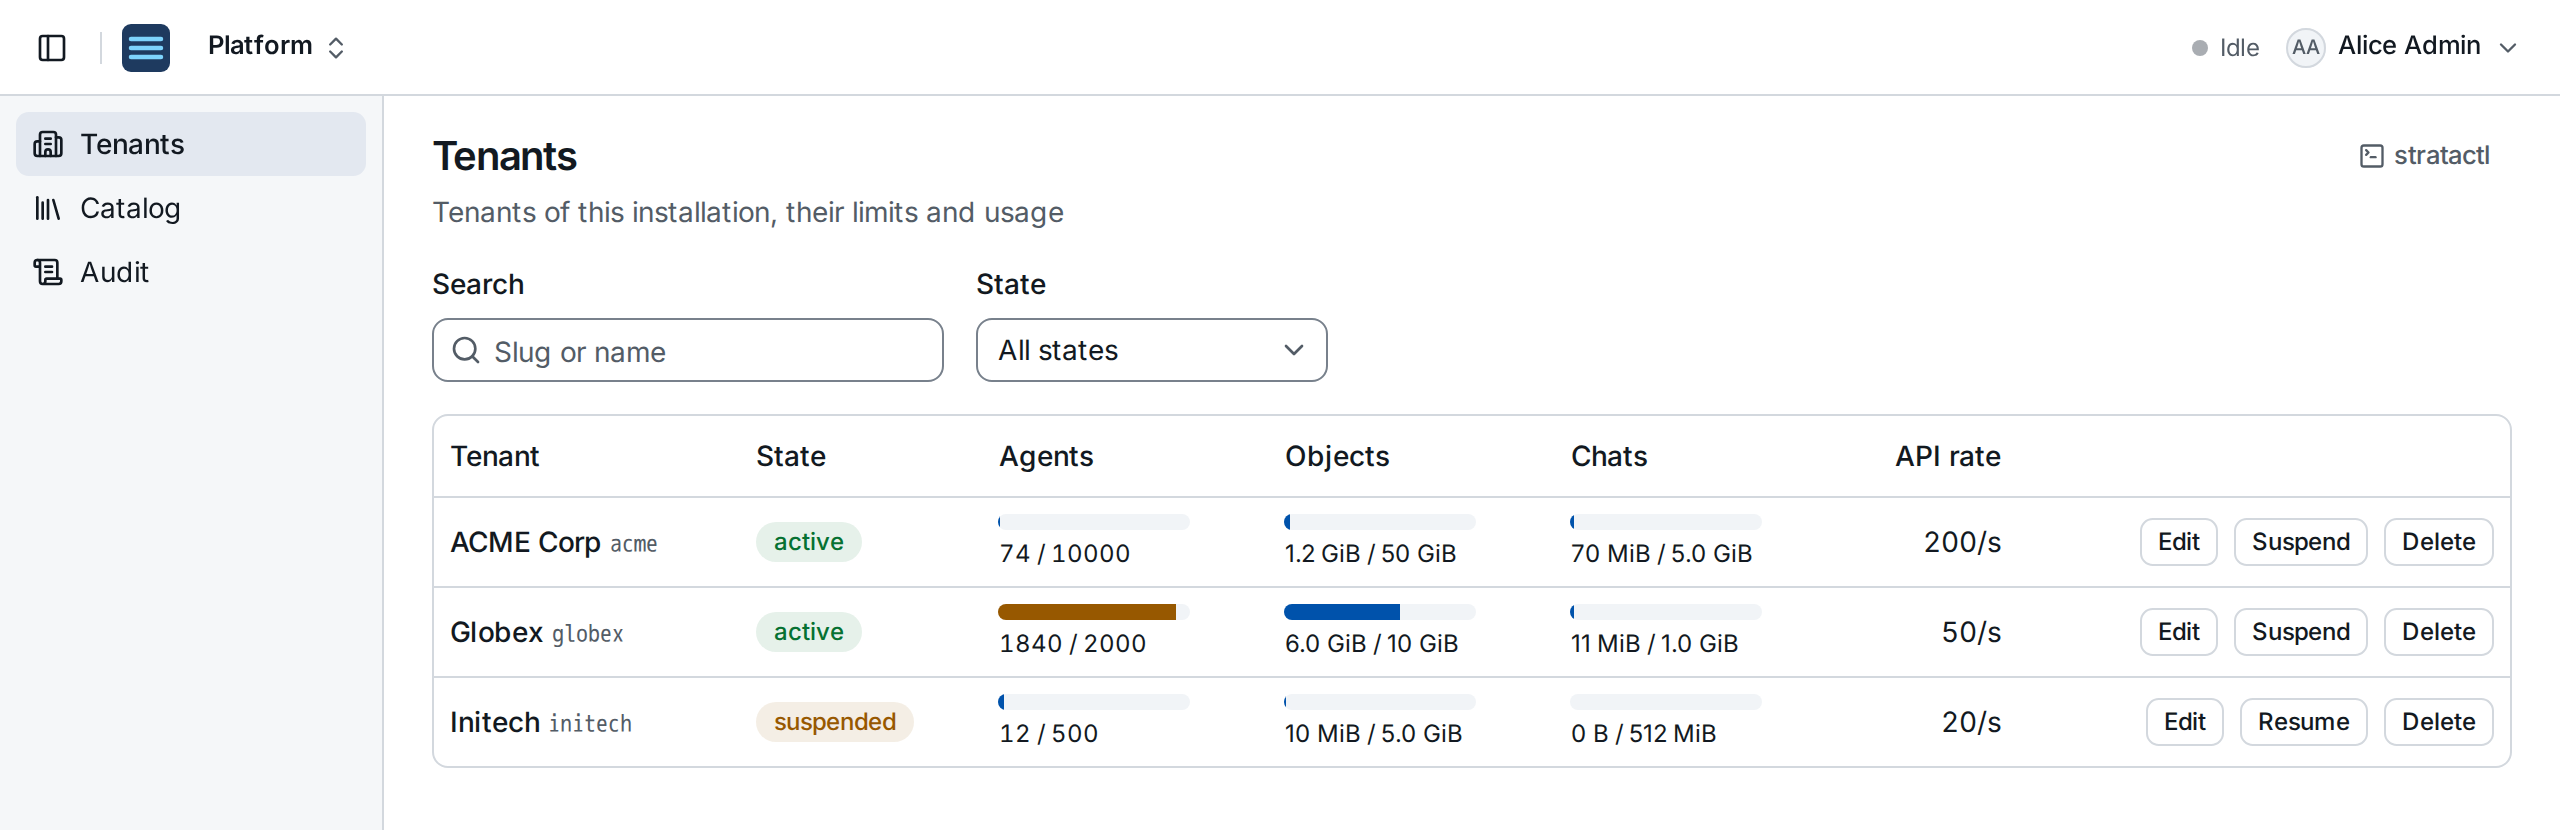Click the active badge for Globex
This screenshot has height=830, width=2560.
[x=808, y=632]
